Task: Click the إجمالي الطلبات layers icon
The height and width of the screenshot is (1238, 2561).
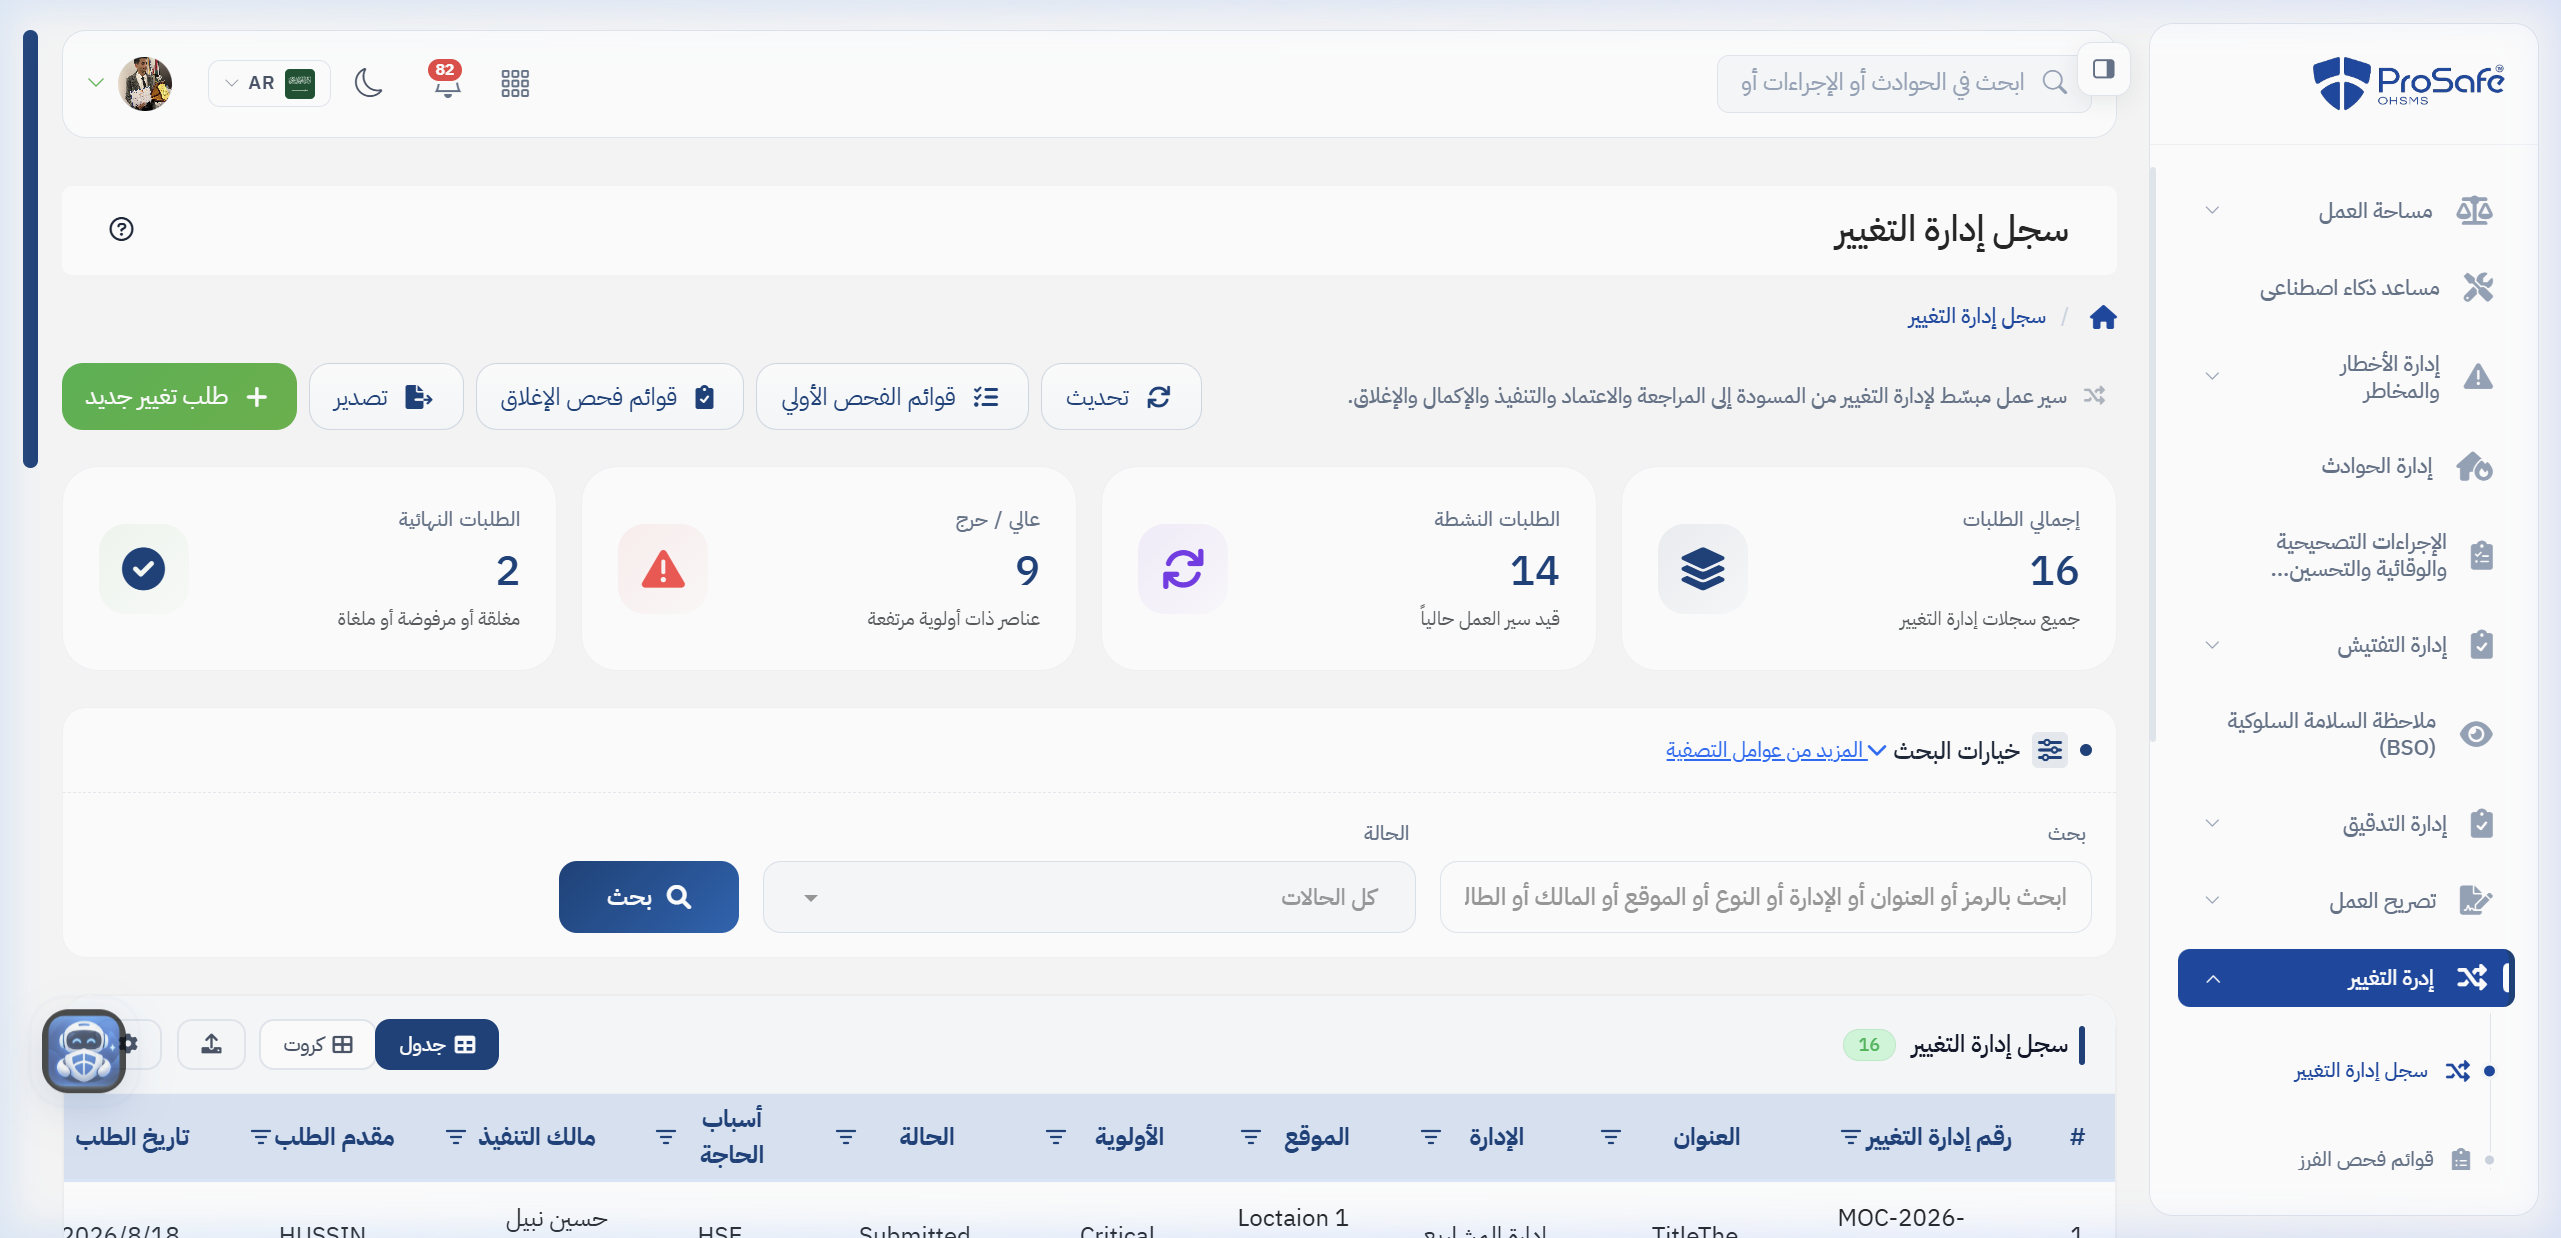Action: (x=1702, y=569)
